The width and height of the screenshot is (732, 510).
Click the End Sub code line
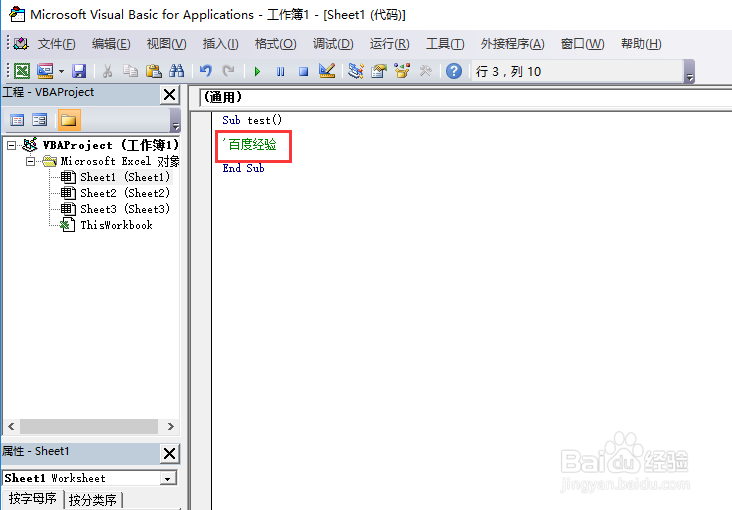243,168
